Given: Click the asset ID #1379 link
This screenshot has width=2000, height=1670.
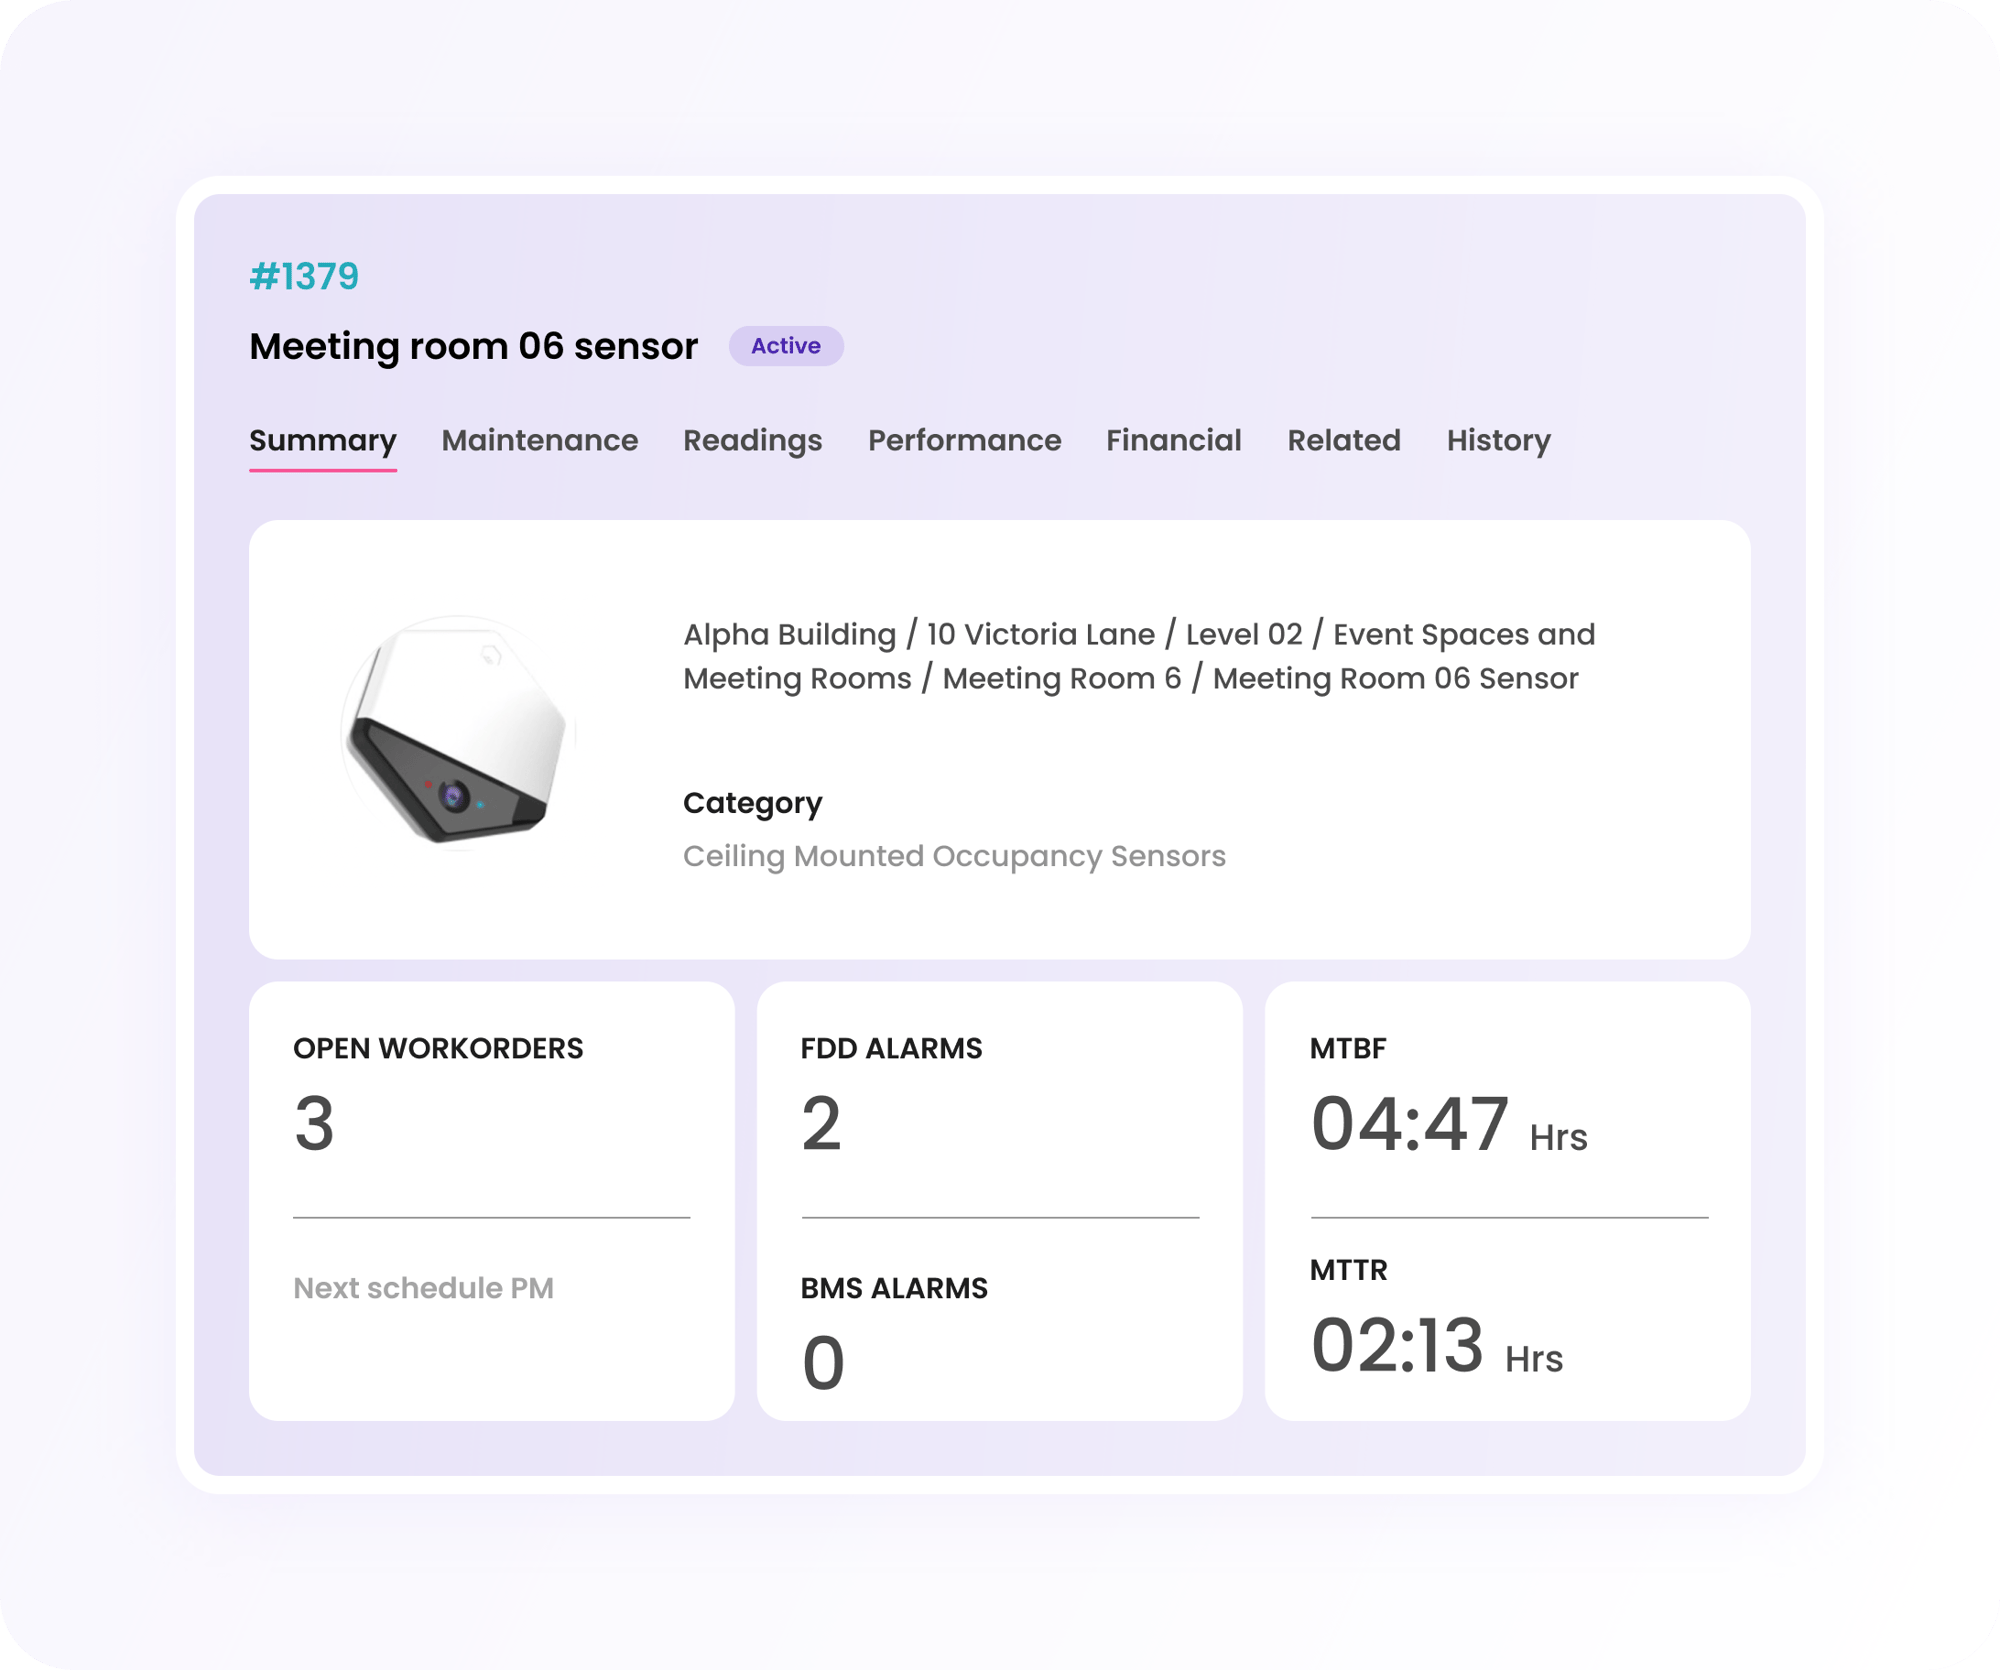Looking at the screenshot, I should 306,276.
